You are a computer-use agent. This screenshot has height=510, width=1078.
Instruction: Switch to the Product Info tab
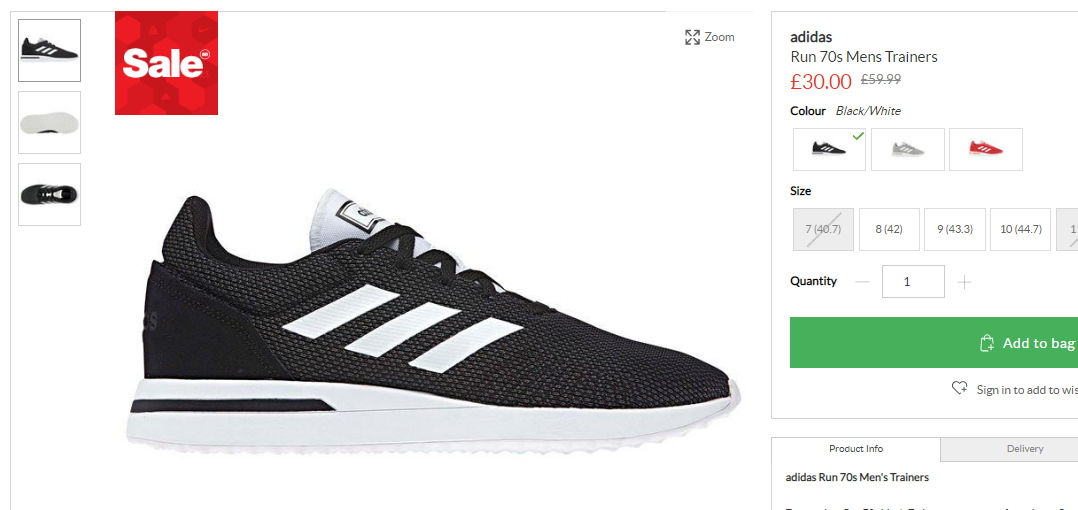pos(856,449)
